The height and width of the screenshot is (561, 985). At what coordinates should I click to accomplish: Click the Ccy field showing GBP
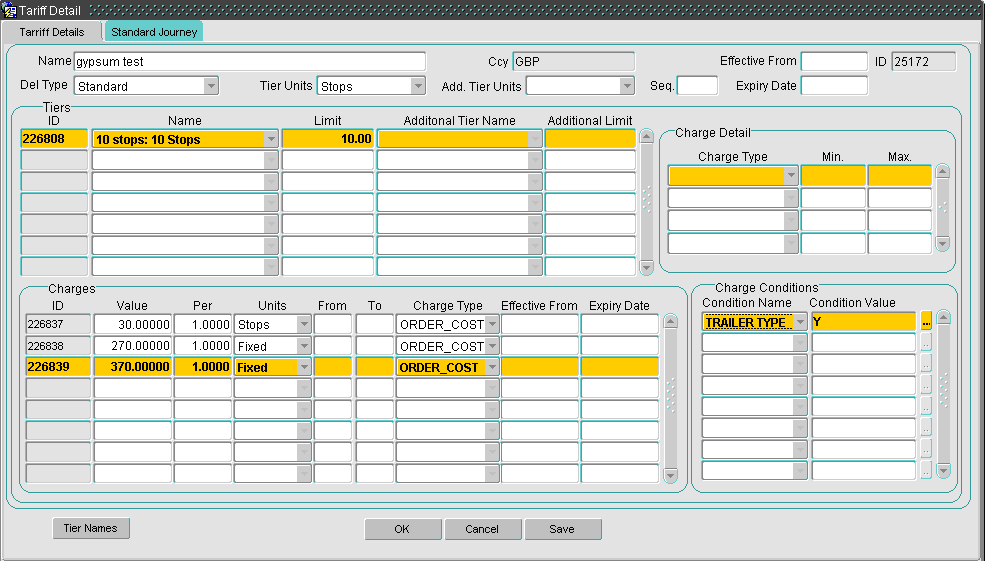pyautogui.click(x=574, y=62)
